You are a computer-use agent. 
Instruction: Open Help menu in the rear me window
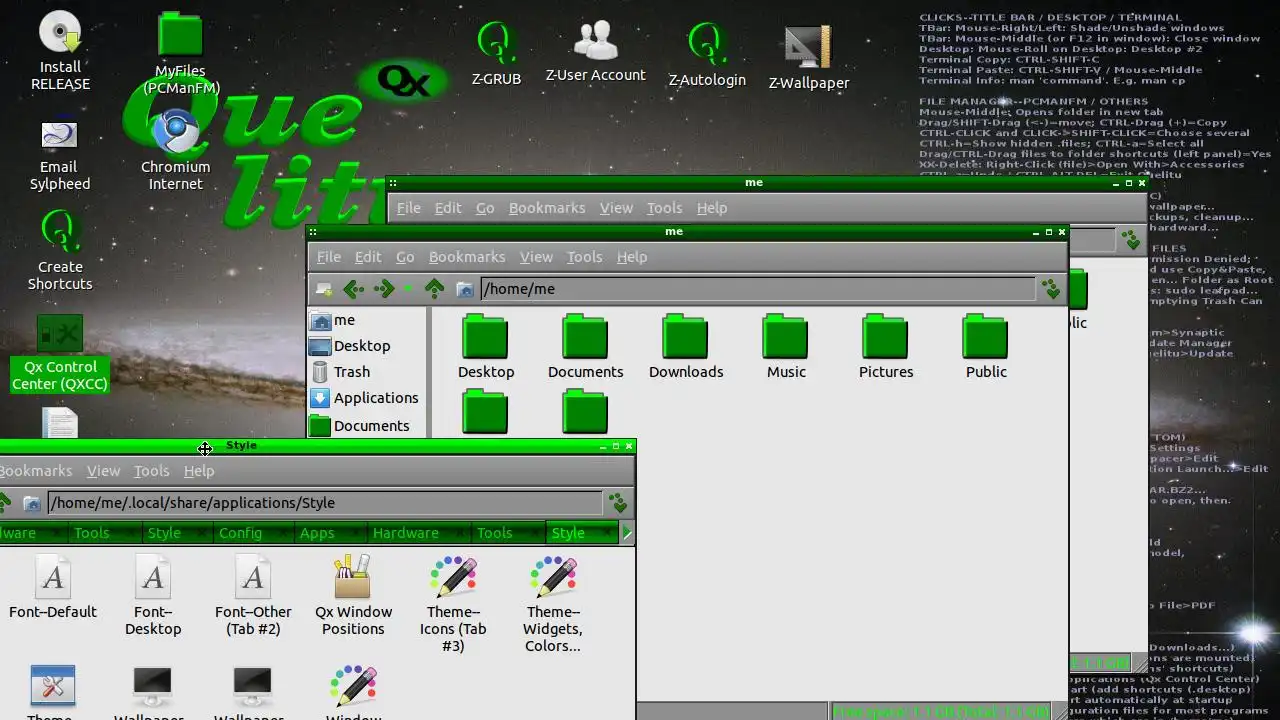pyautogui.click(x=712, y=208)
